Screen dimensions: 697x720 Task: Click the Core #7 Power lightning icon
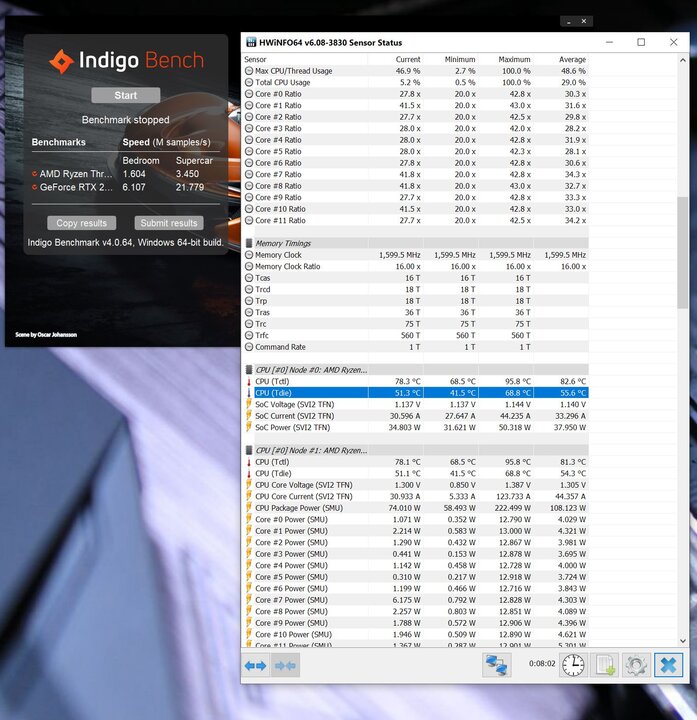click(x=249, y=600)
